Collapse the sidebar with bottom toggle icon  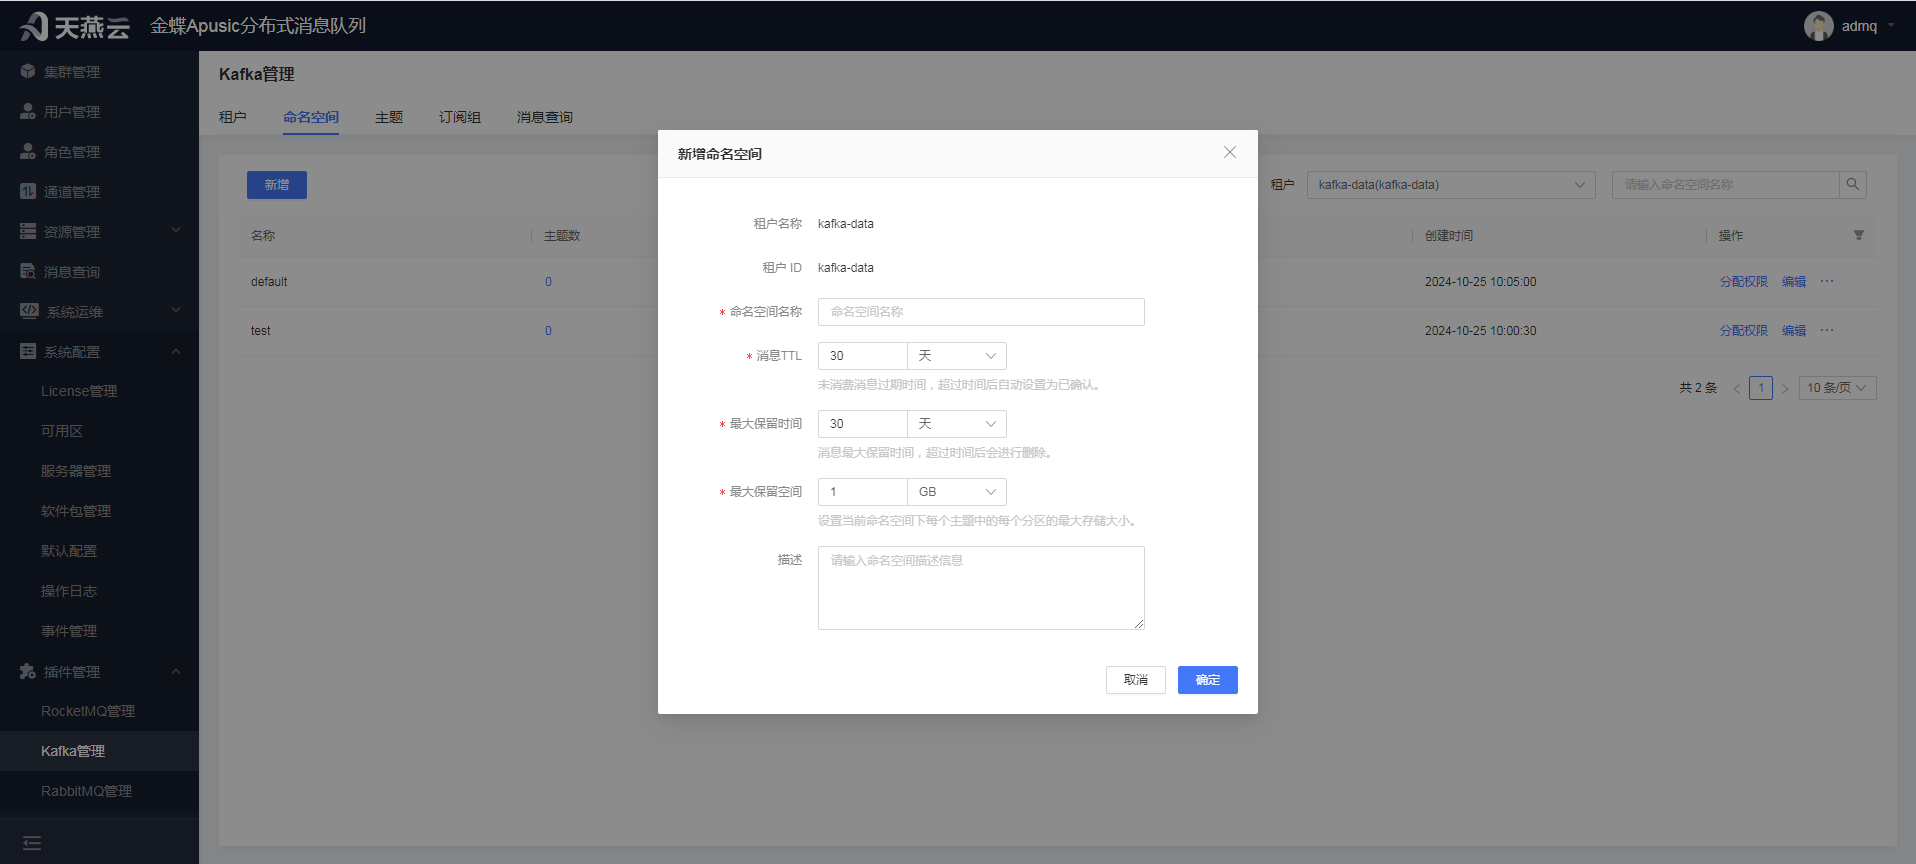(32, 843)
